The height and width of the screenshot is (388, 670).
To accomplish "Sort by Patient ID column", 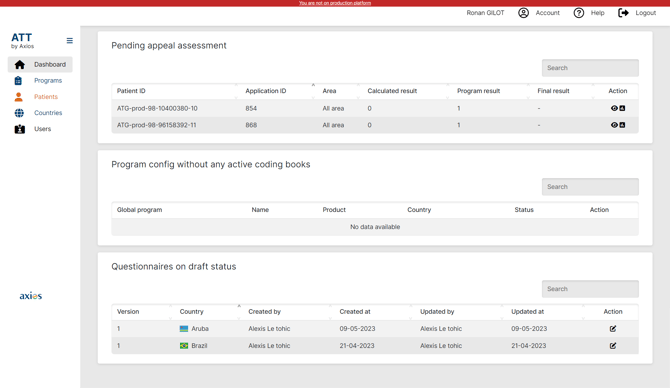I will 131,91.
